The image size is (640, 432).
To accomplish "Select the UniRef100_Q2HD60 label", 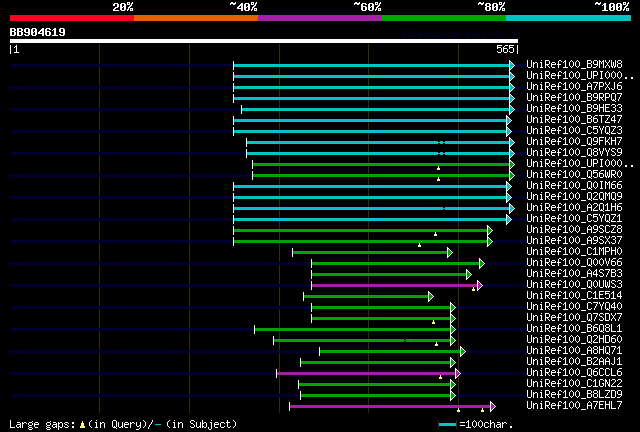I will (574, 340).
